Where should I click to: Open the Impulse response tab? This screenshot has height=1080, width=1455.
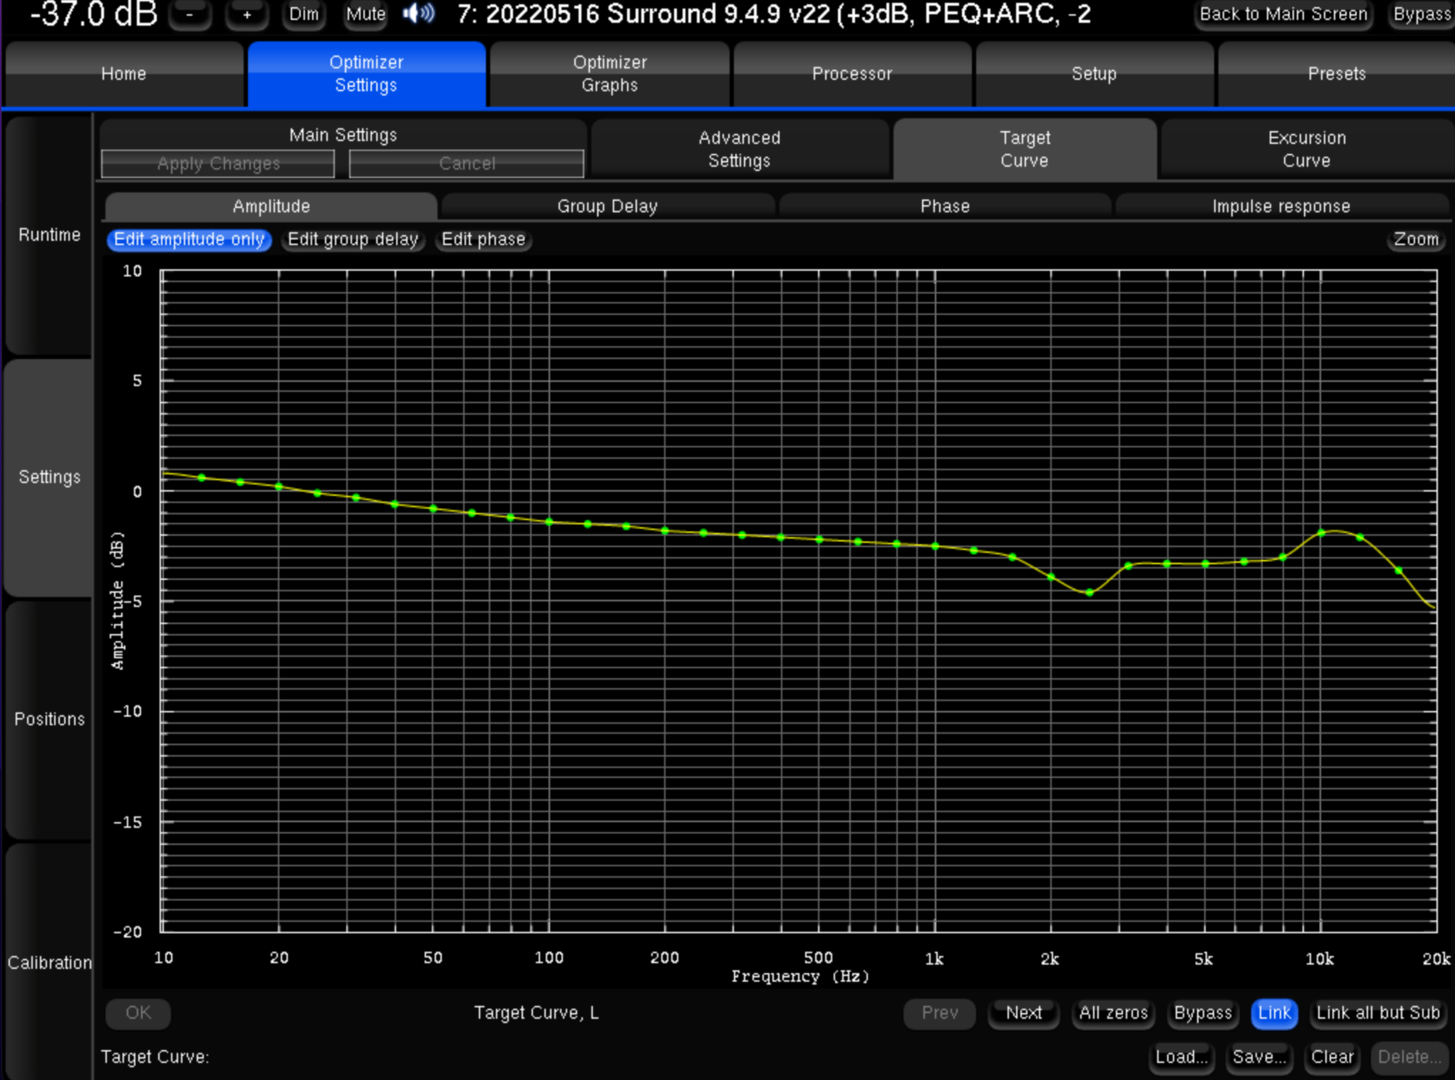point(1281,206)
